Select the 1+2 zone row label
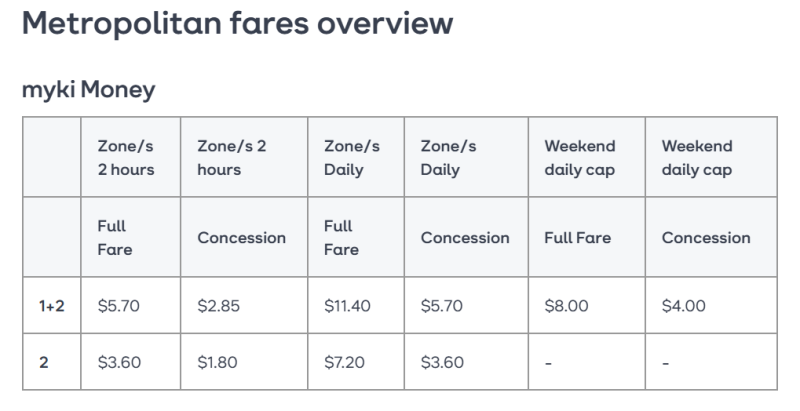This screenshot has width=800, height=411. [x=52, y=305]
